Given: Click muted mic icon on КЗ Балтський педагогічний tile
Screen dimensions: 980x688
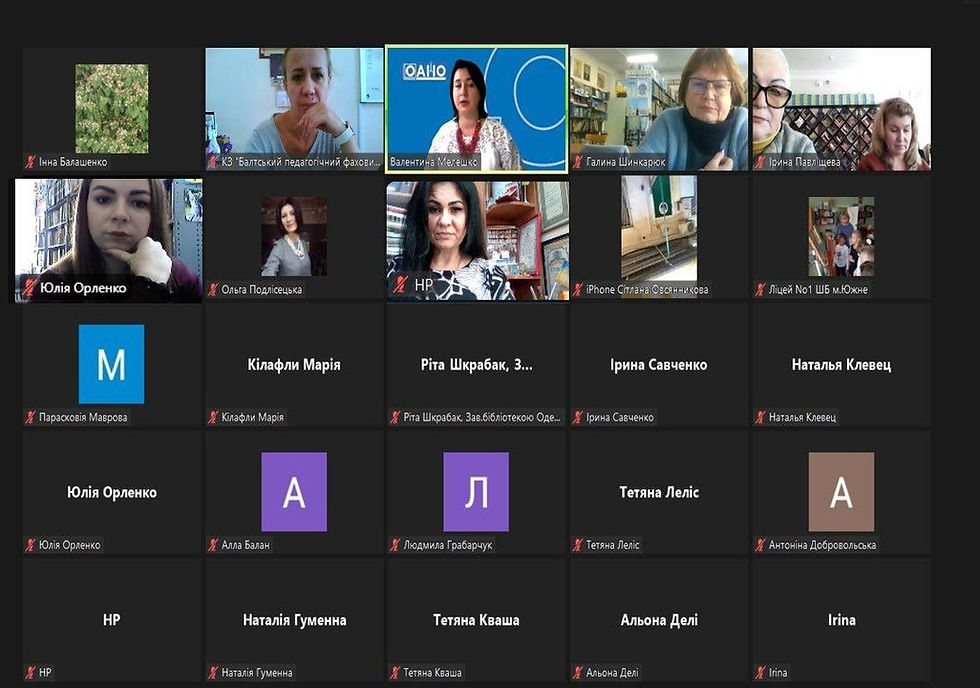Looking at the screenshot, I should [212, 162].
